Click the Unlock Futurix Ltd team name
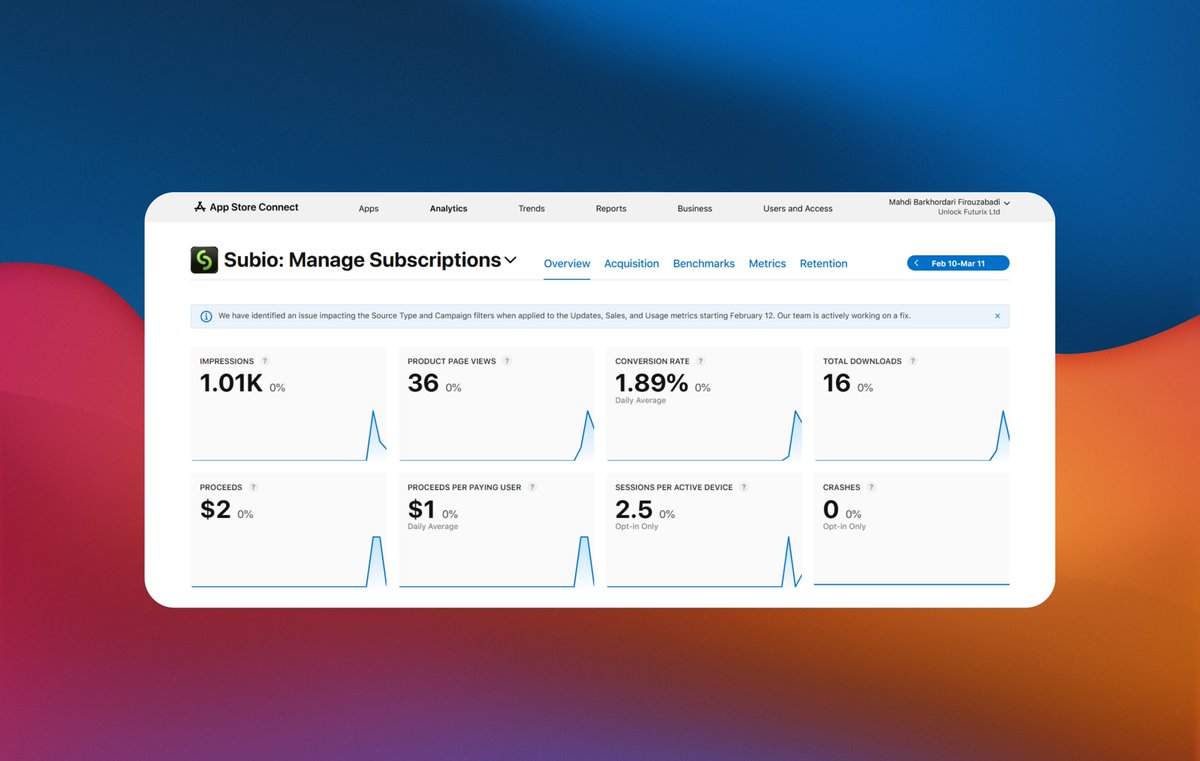The image size is (1200, 761). click(969, 212)
